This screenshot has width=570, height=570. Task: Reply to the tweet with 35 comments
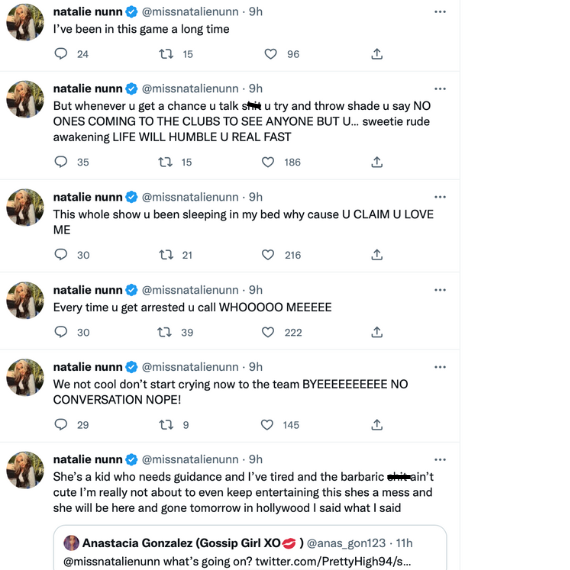tap(61, 162)
